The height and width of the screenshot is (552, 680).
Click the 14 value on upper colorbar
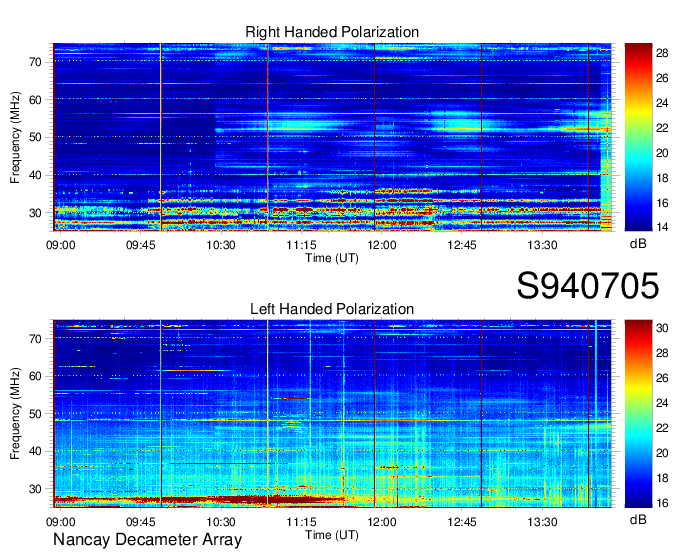662,227
